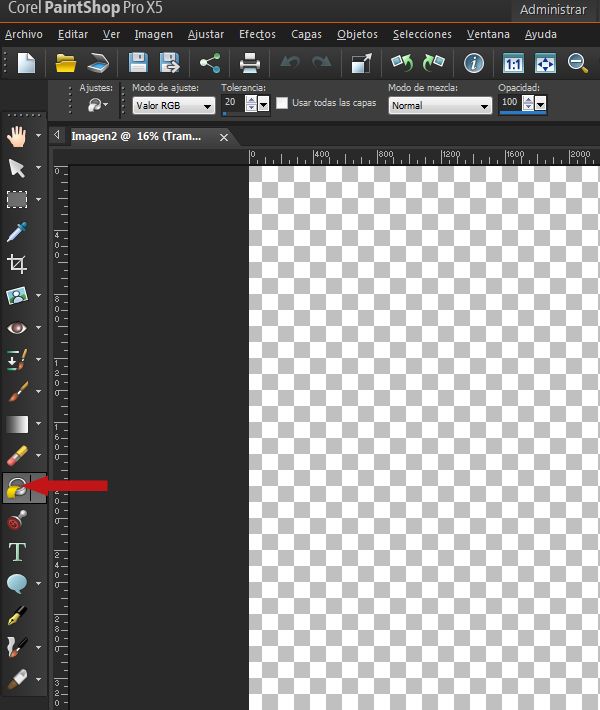Open the Tolerancia slider dropdown arrow
600x710 pixels.
click(263, 104)
